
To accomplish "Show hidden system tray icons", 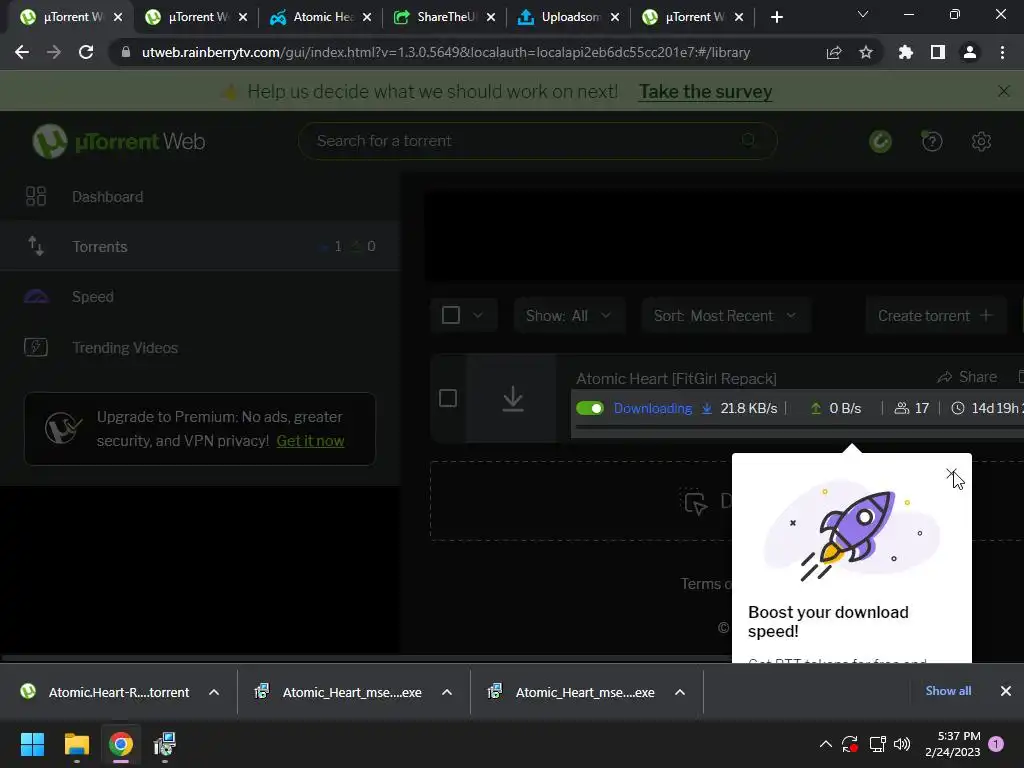I will (x=825, y=744).
